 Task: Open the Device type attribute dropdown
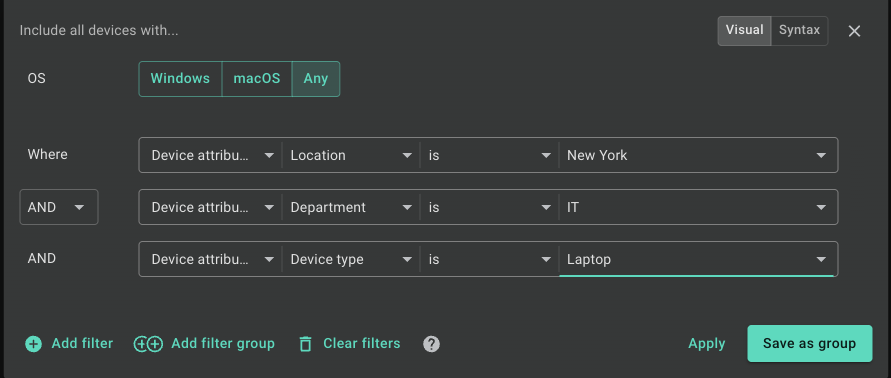click(x=351, y=259)
